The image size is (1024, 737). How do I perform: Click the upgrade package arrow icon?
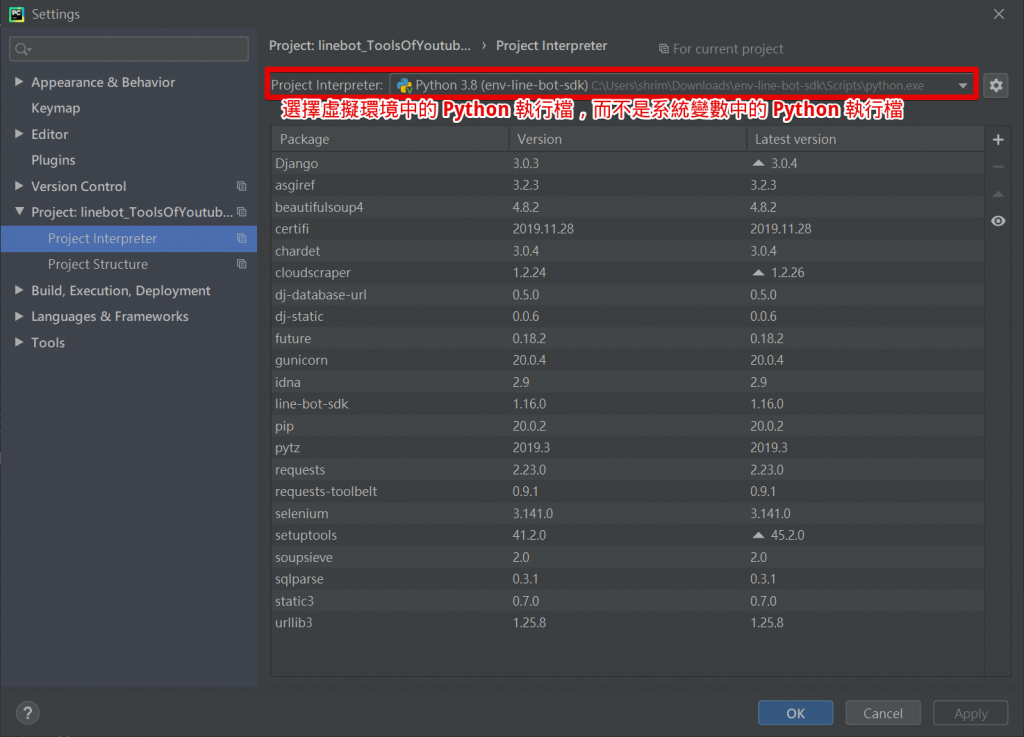998,194
